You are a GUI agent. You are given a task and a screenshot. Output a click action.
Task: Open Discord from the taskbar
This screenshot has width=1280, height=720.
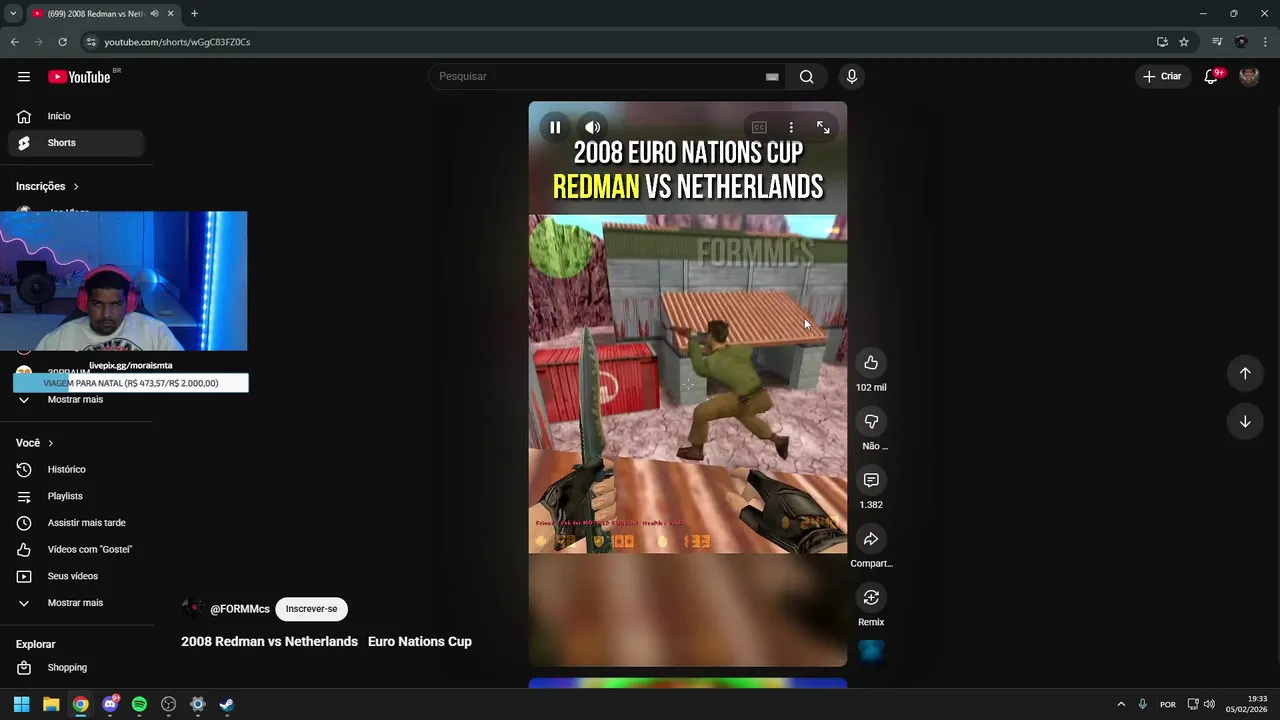110,704
